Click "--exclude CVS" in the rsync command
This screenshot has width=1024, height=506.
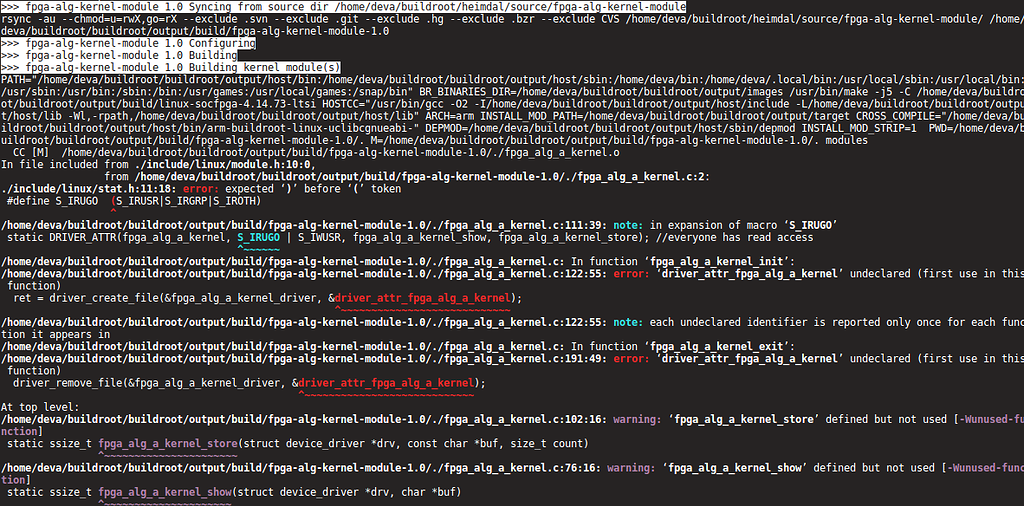pos(580,19)
